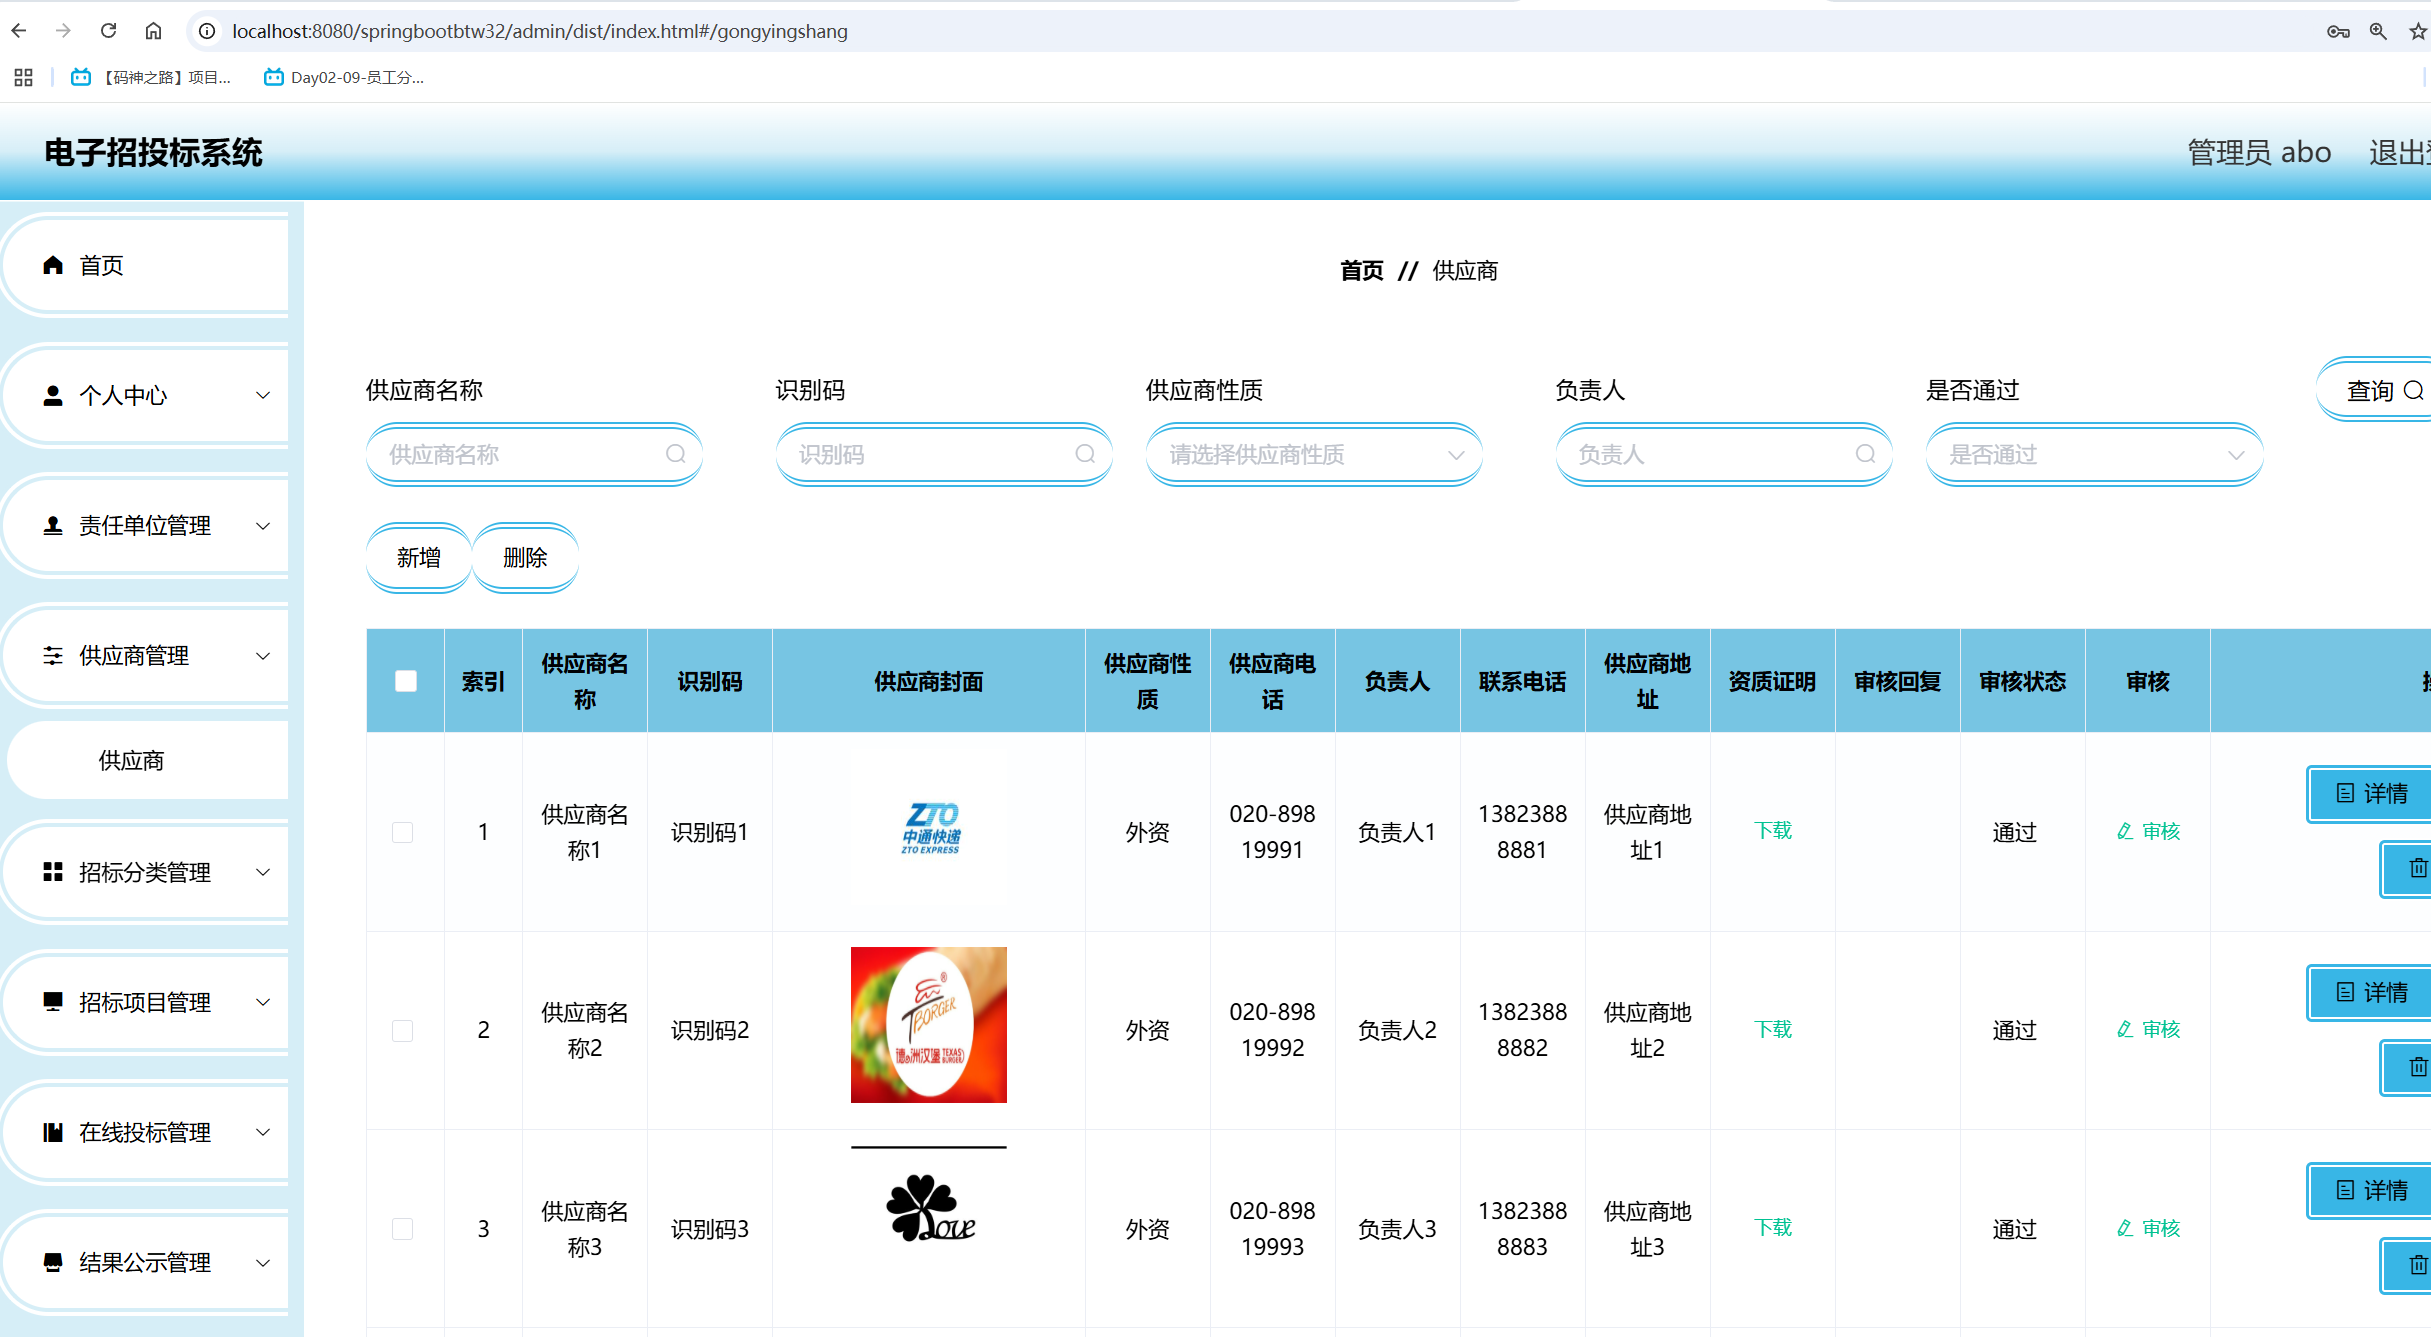Open the zoom magnifier icon in address bar

pyautogui.click(x=2378, y=32)
